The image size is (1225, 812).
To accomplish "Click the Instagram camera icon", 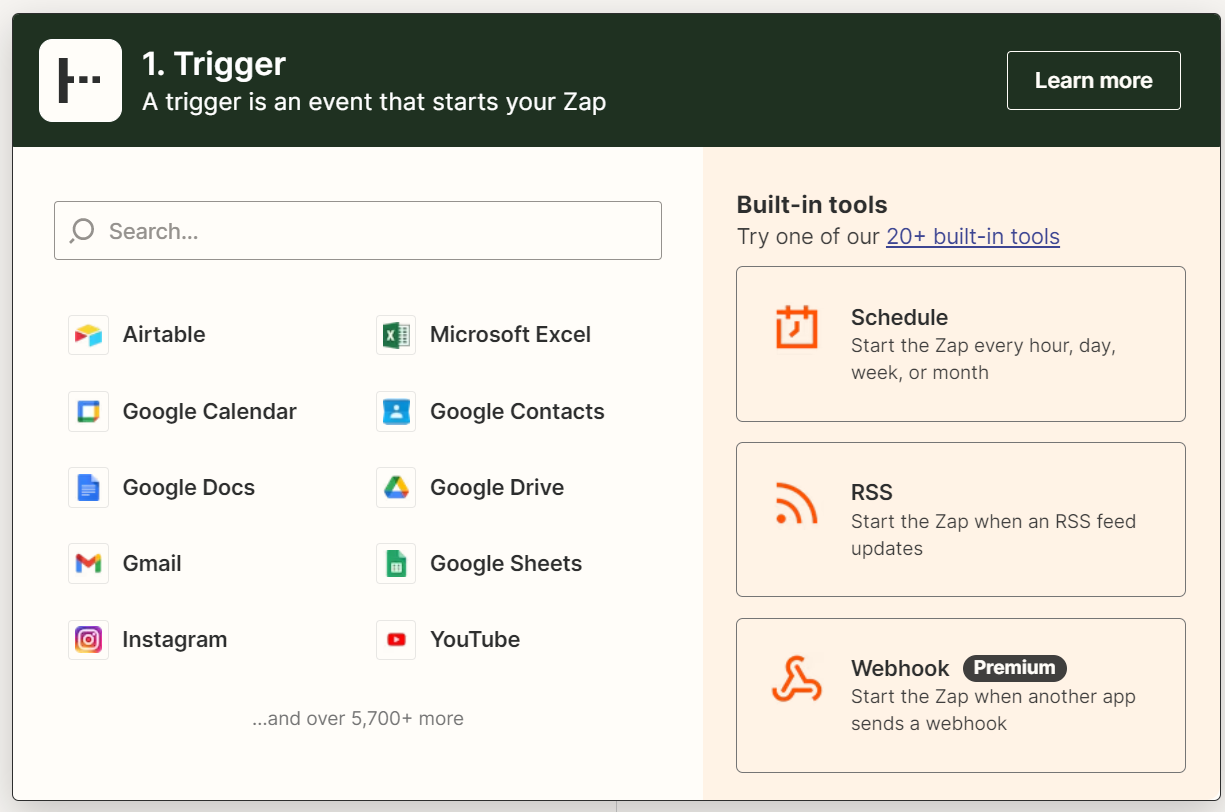I will (88, 640).
